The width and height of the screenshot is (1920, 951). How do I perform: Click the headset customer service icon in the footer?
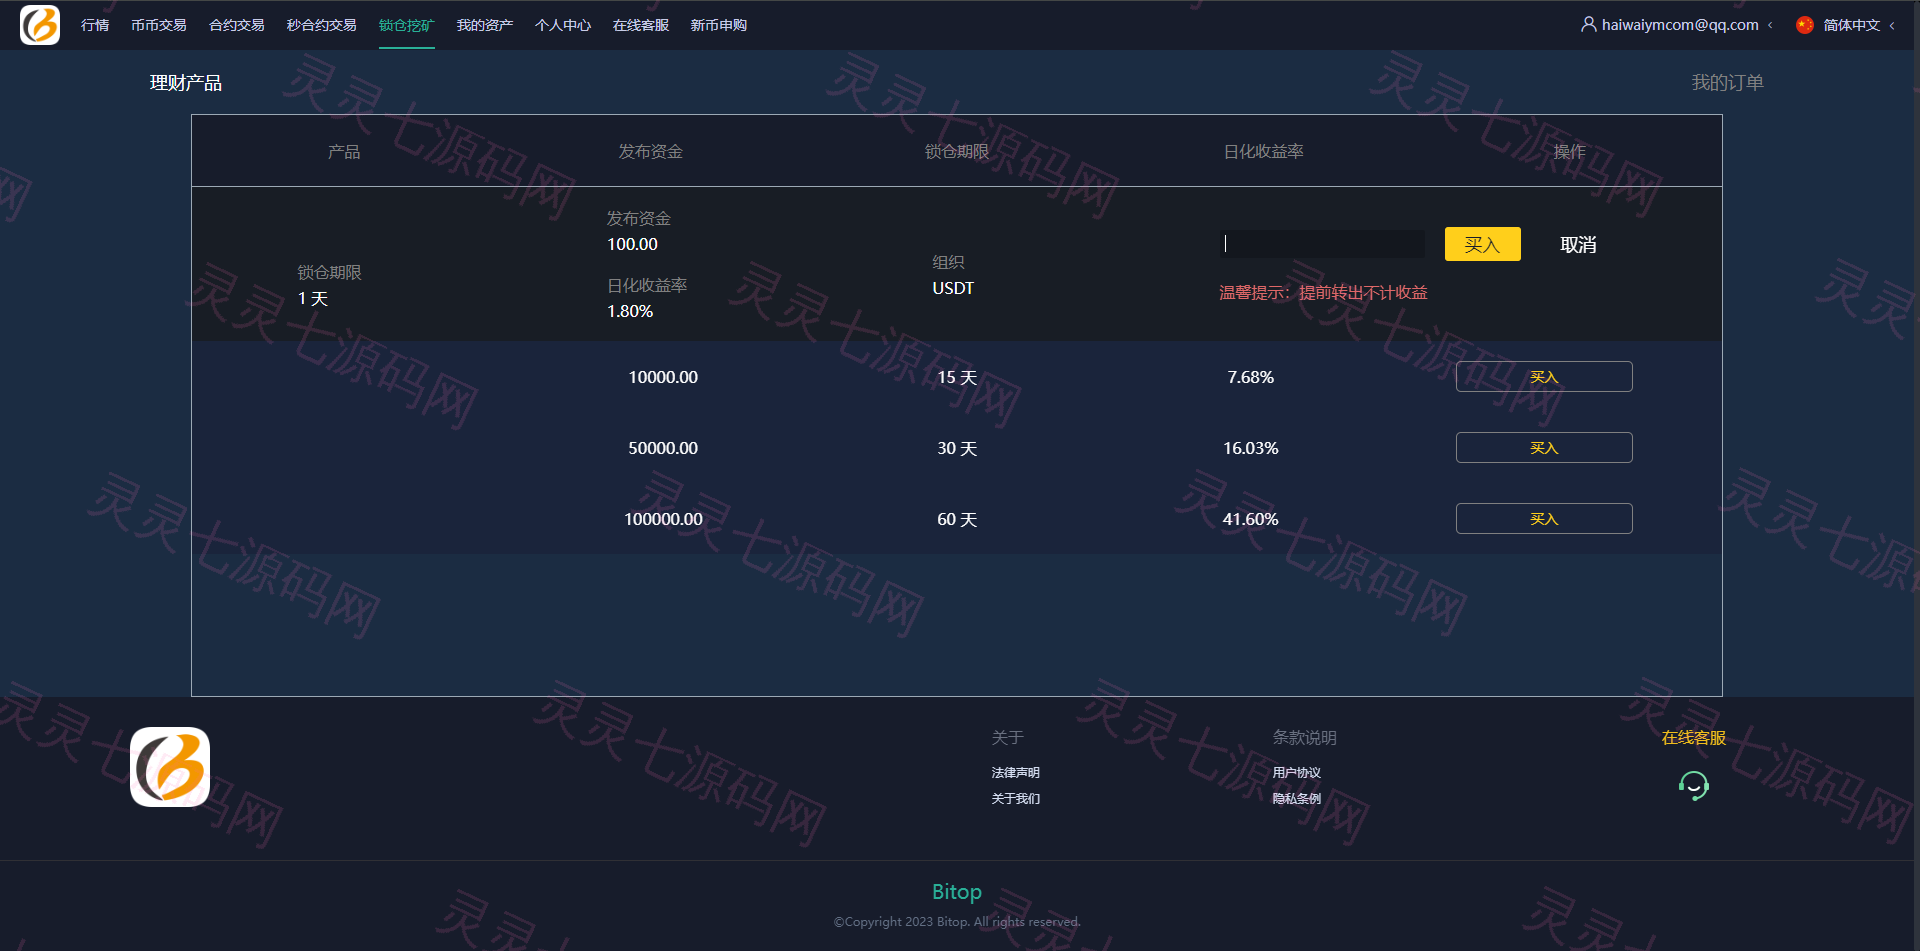[x=1693, y=786]
